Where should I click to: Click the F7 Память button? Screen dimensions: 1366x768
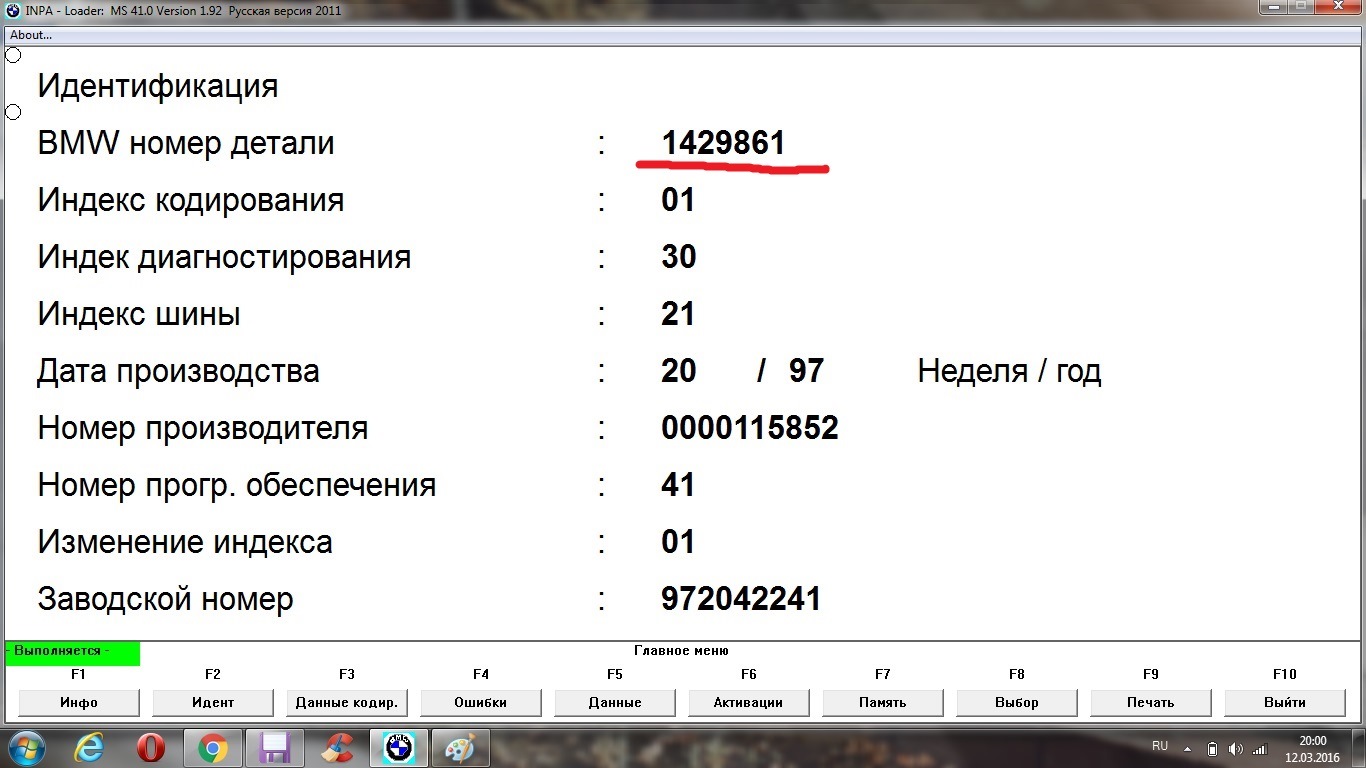tap(883, 702)
